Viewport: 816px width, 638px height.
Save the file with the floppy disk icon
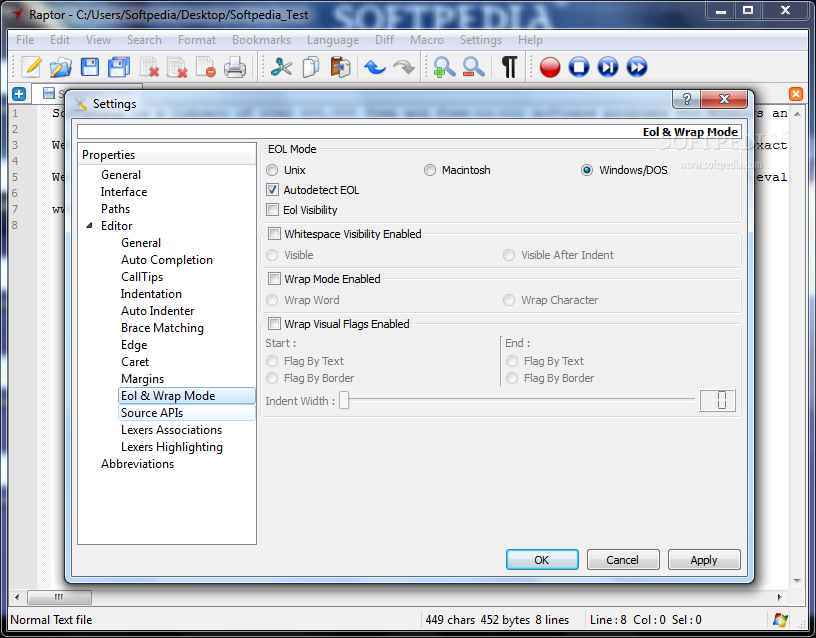(90, 67)
